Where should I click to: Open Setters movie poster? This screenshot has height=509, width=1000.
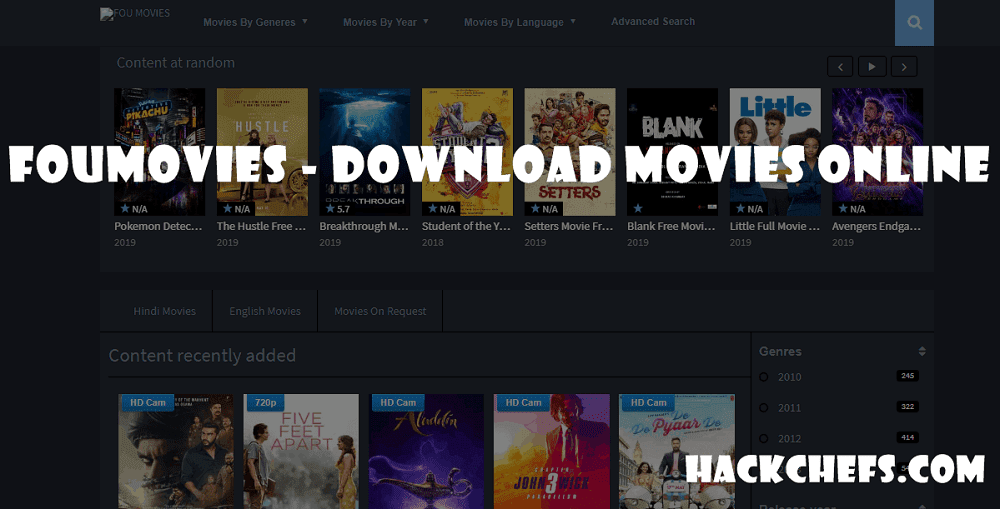tap(570, 152)
